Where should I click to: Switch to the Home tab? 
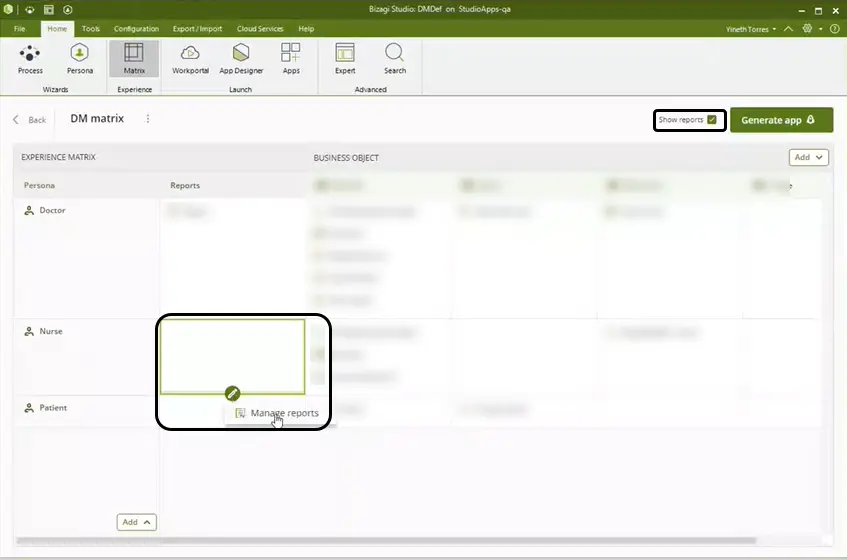click(x=57, y=29)
